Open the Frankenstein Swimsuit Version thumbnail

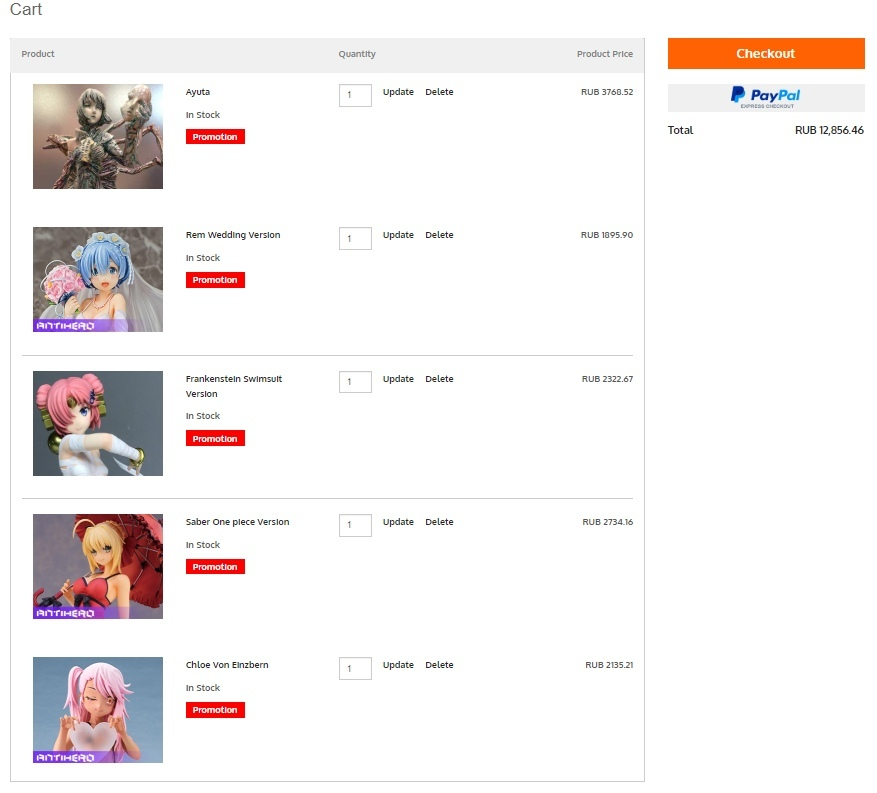coord(98,423)
